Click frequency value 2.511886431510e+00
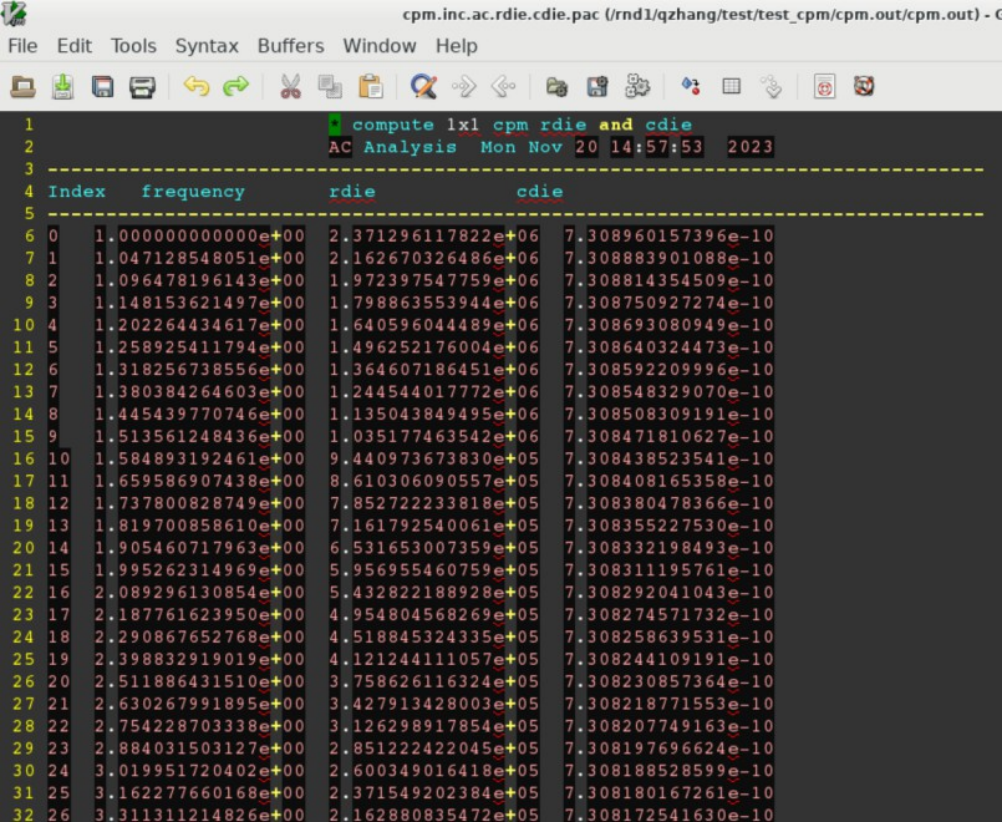This screenshot has height=822, width=1003. tap(200, 682)
